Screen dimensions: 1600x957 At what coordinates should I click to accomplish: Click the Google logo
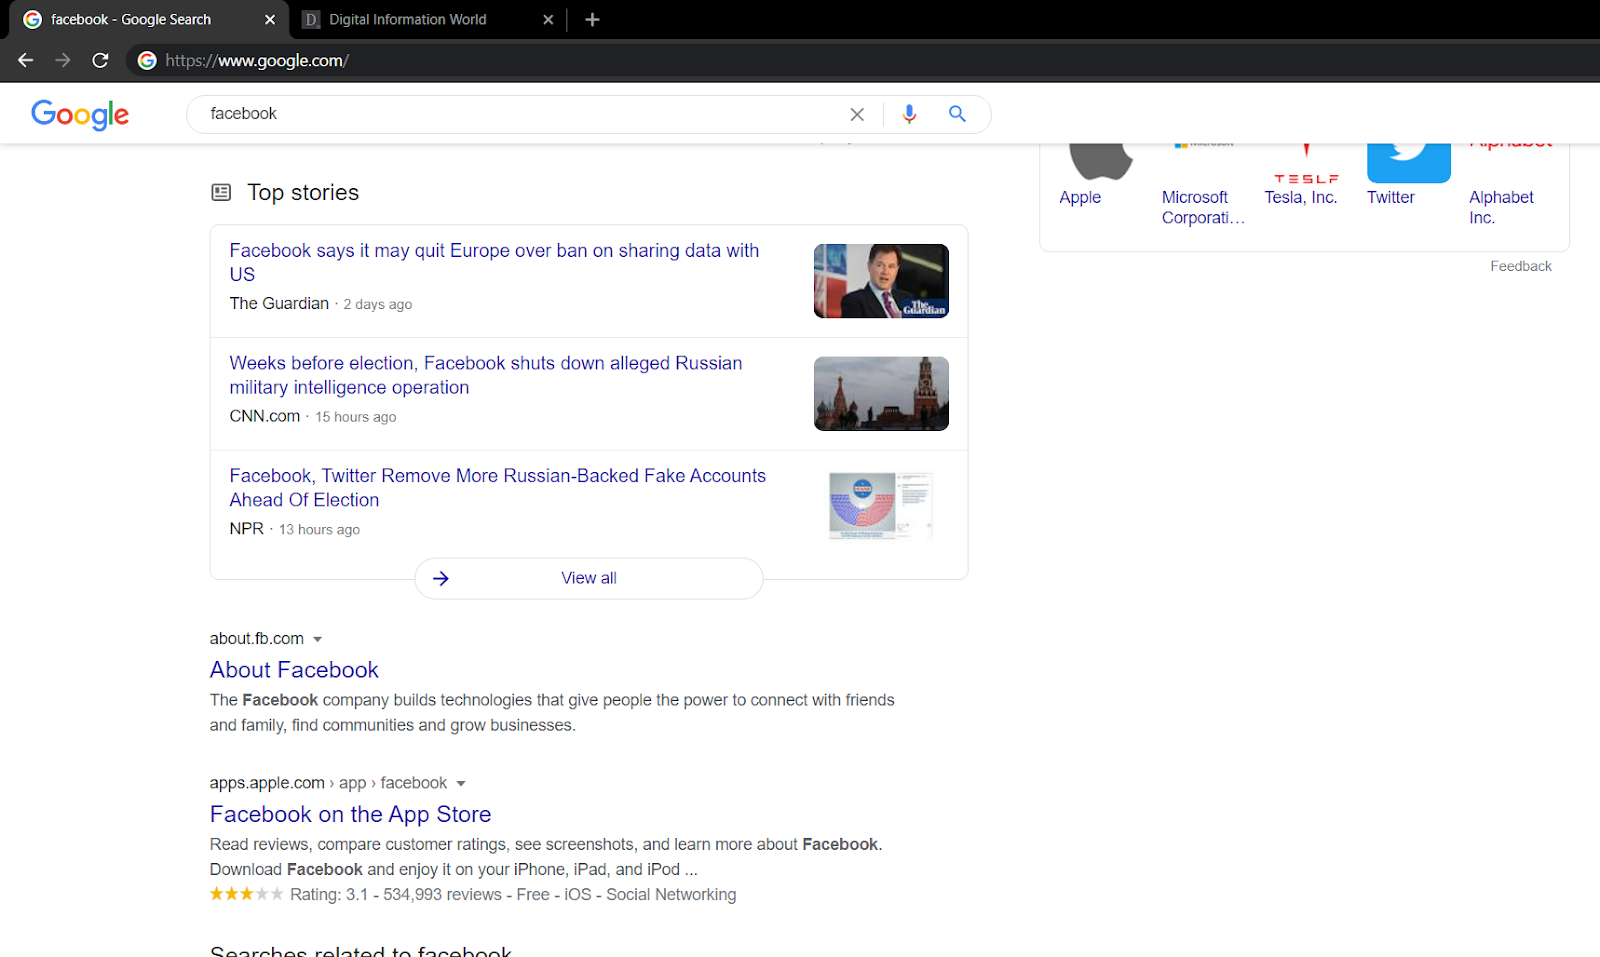coord(80,115)
